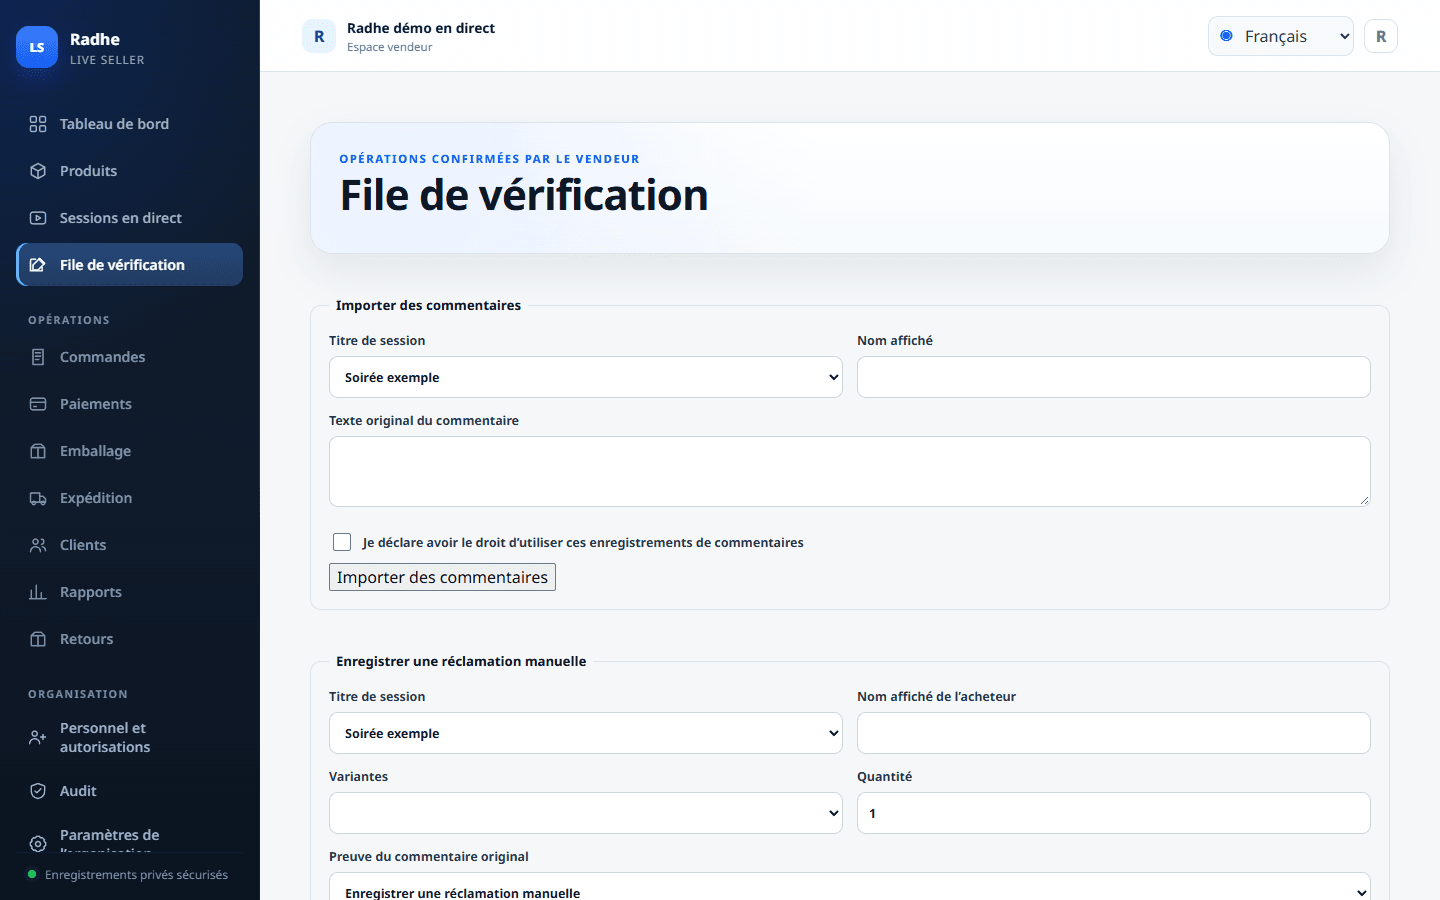This screenshot has width=1440, height=900.
Task: Open Clients in the sidebar
Action: click(130, 545)
